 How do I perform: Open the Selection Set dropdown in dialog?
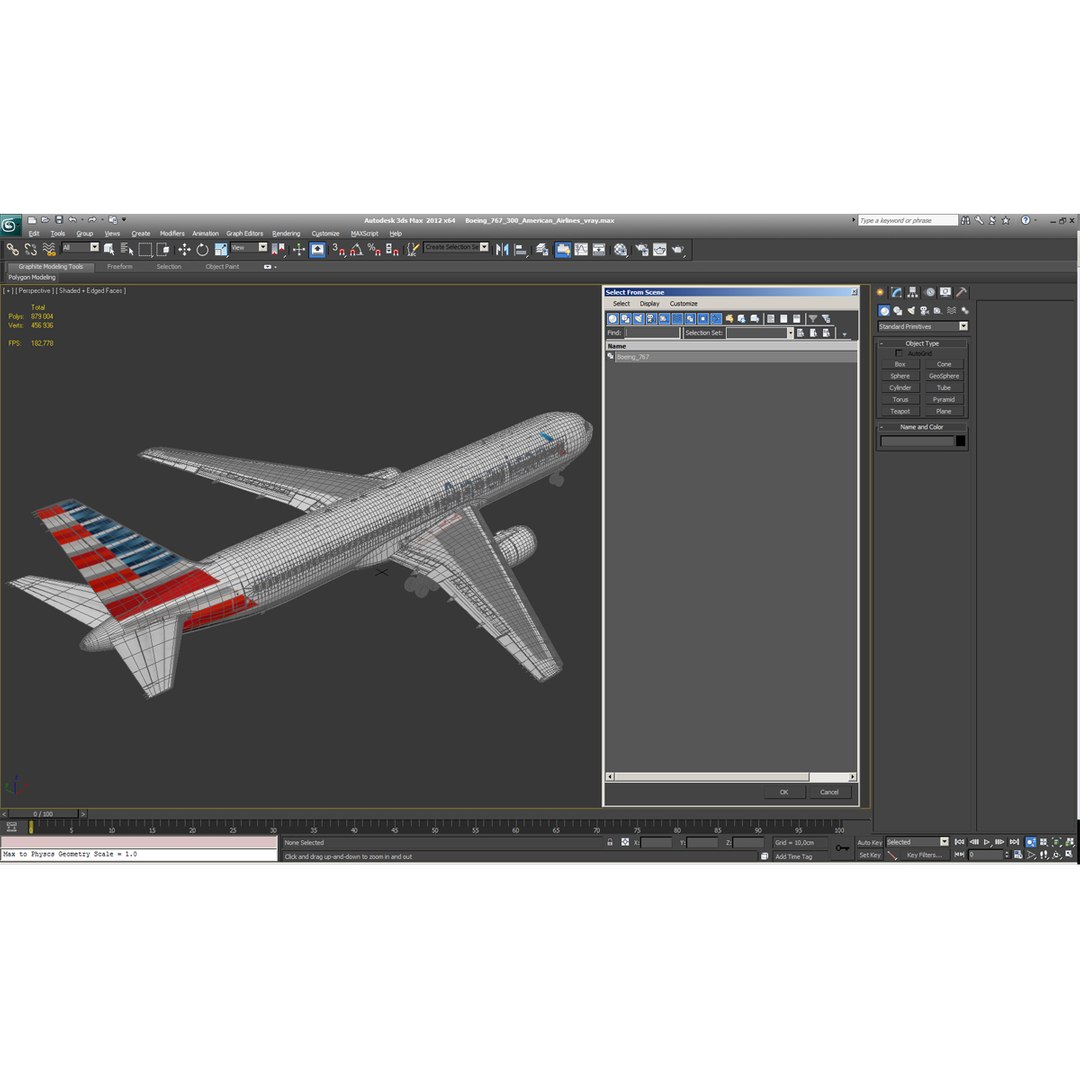(x=760, y=333)
